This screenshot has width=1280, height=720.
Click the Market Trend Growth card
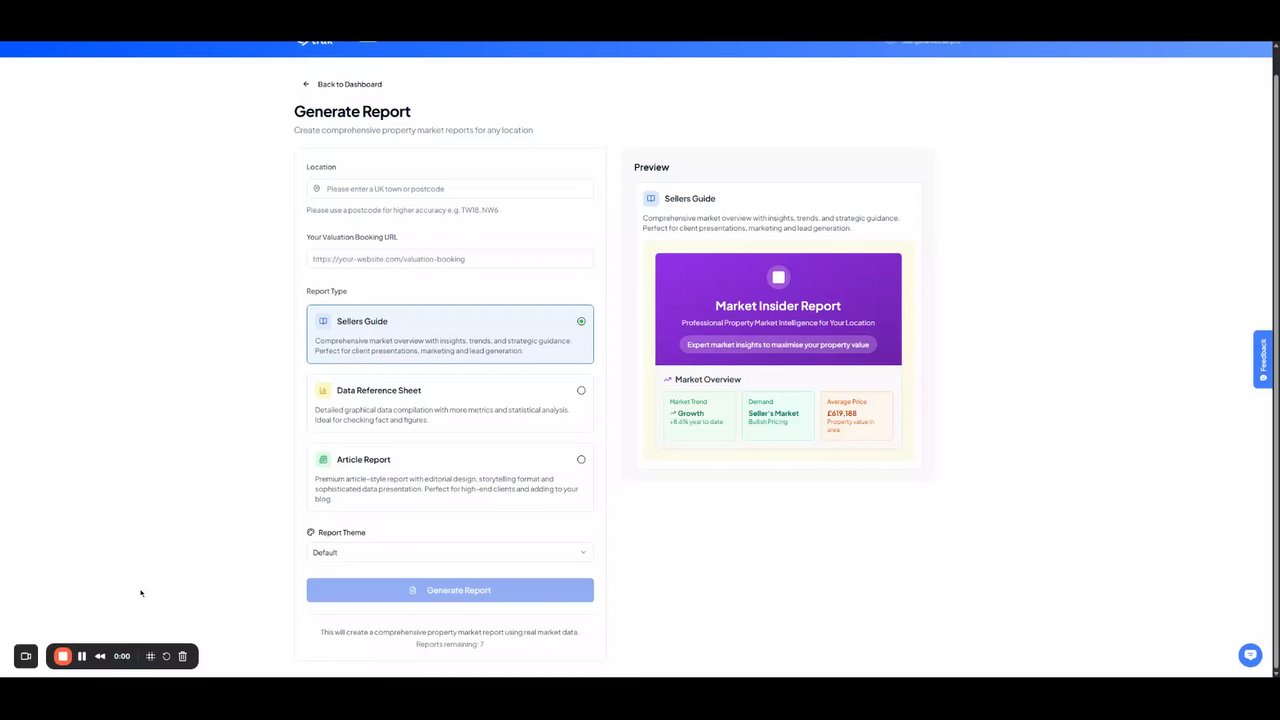pos(700,414)
